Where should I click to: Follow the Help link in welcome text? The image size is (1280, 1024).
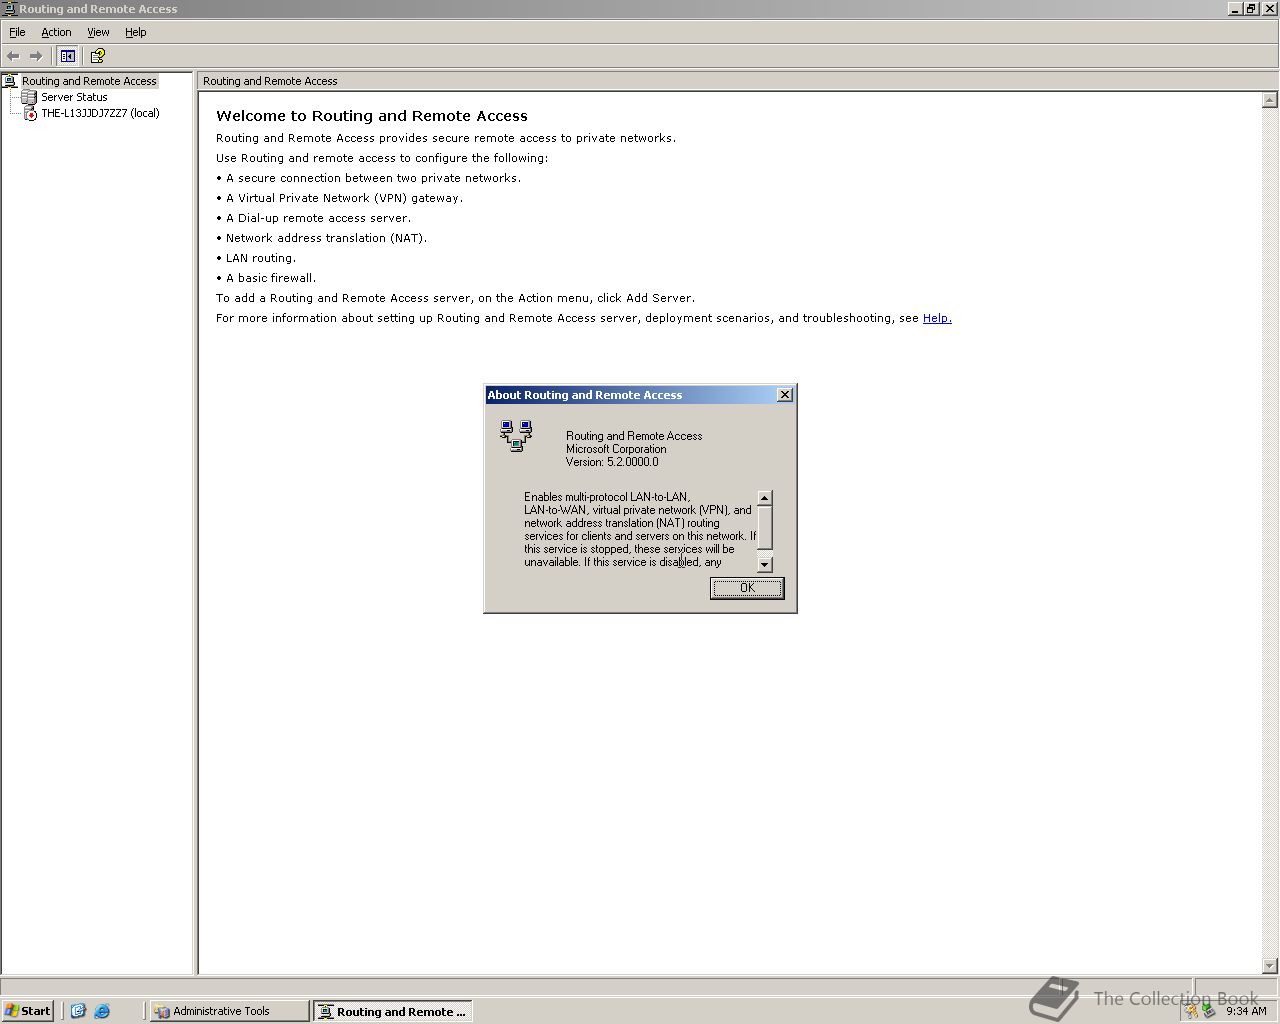pyautogui.click(x=937, y=318)
